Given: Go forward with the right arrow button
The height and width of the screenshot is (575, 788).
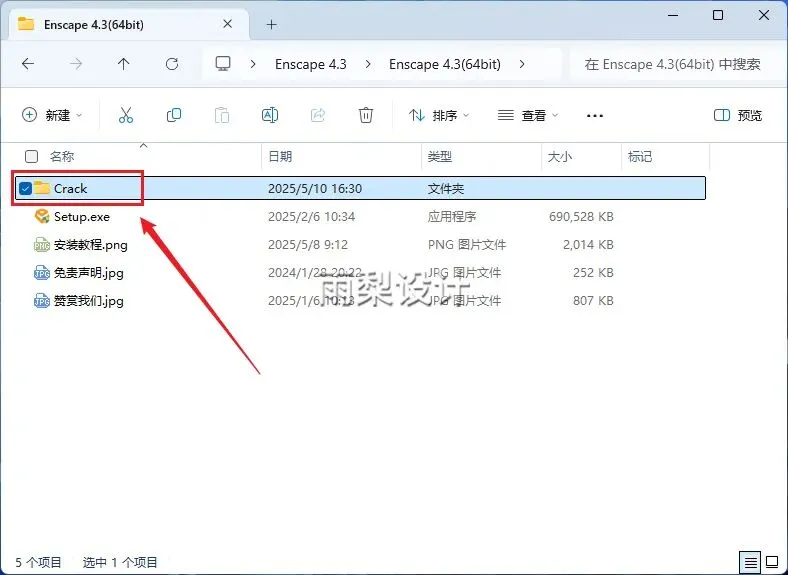Looking at the screenshot, I should 76,64.
